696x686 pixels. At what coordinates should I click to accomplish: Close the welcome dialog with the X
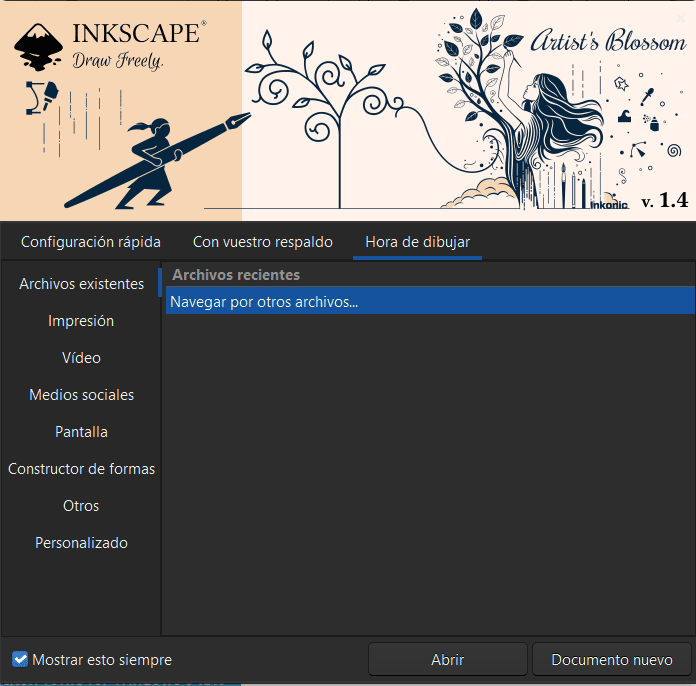[x=680, y=18]
